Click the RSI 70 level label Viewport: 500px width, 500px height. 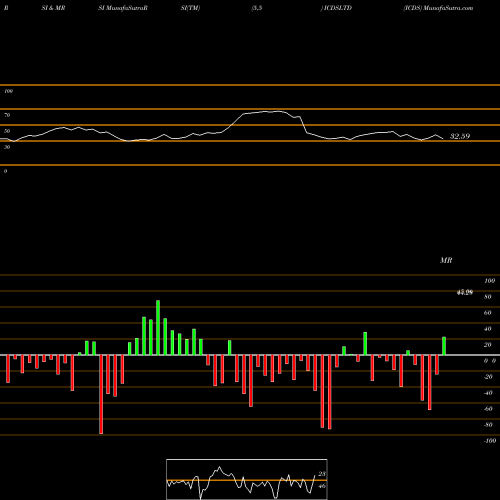pos(7,115)
